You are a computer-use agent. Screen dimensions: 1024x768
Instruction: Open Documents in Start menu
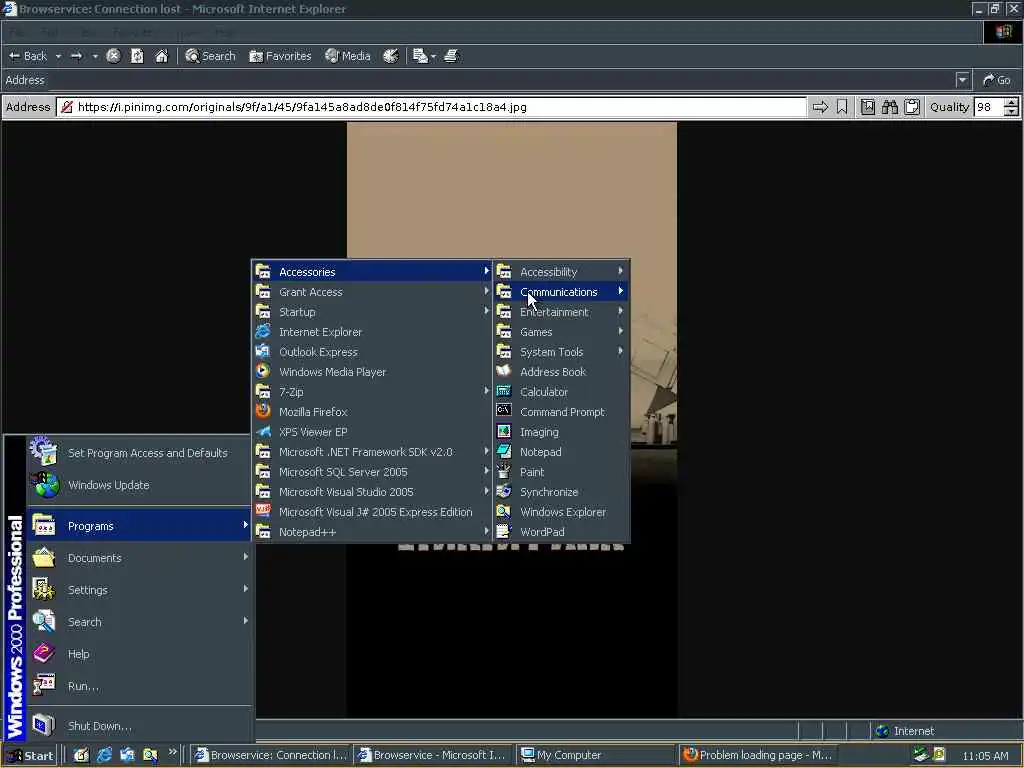point(139,558)
